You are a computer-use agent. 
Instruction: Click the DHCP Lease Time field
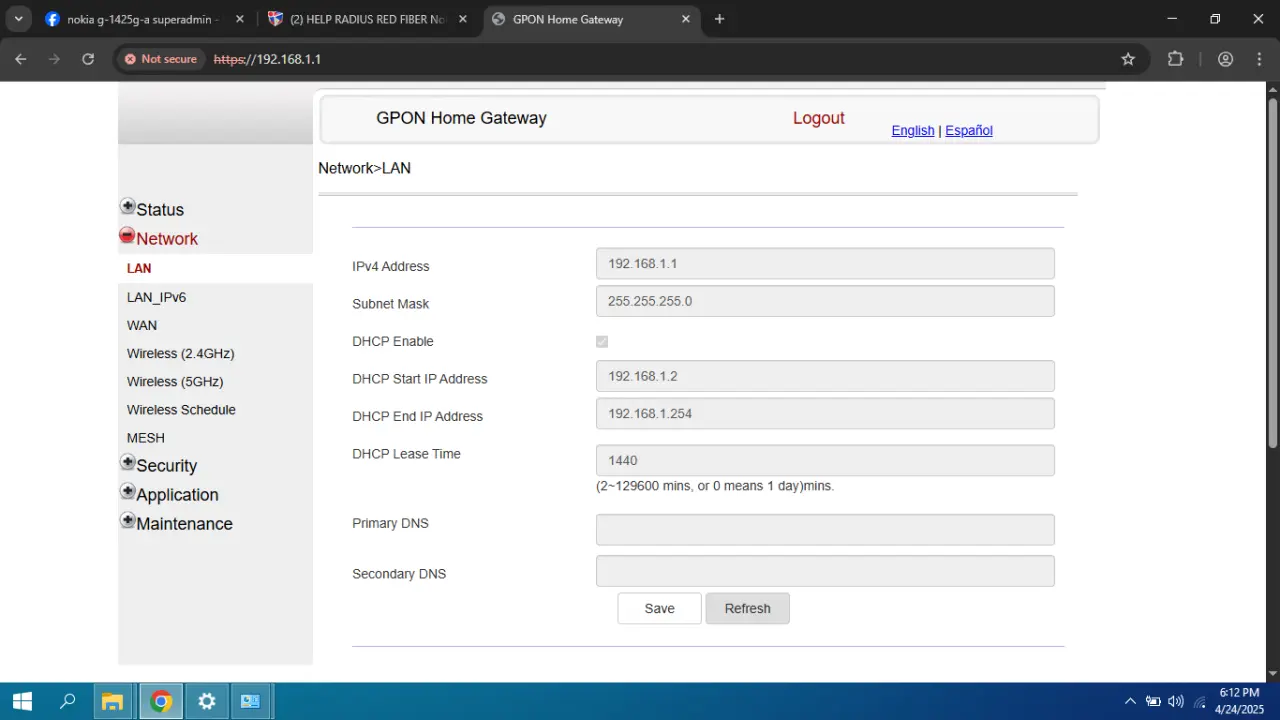pos(825,460)
